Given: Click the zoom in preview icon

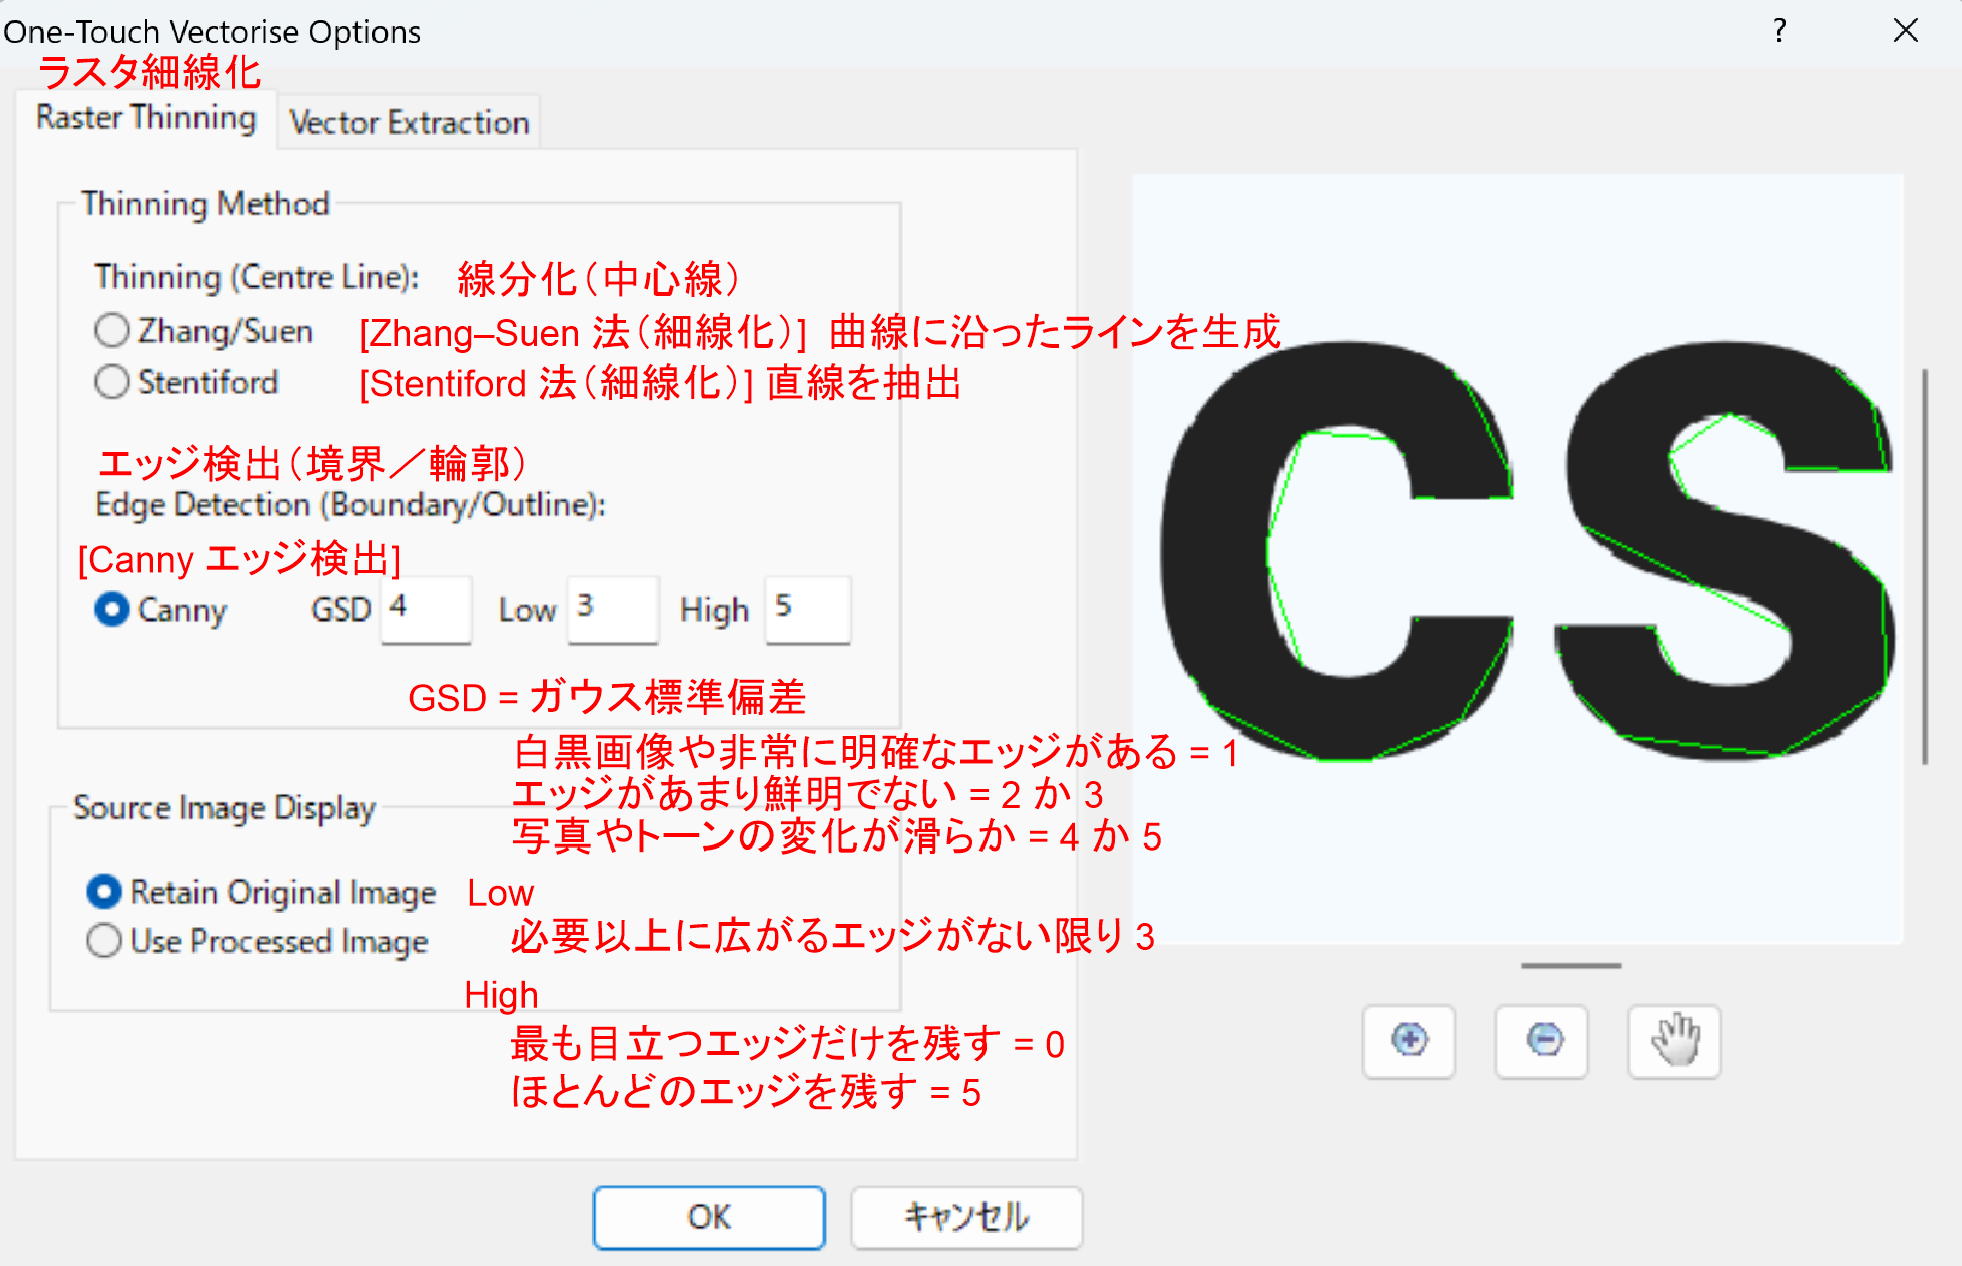Looking at the screenshot, I should tap(1408, 1041).
